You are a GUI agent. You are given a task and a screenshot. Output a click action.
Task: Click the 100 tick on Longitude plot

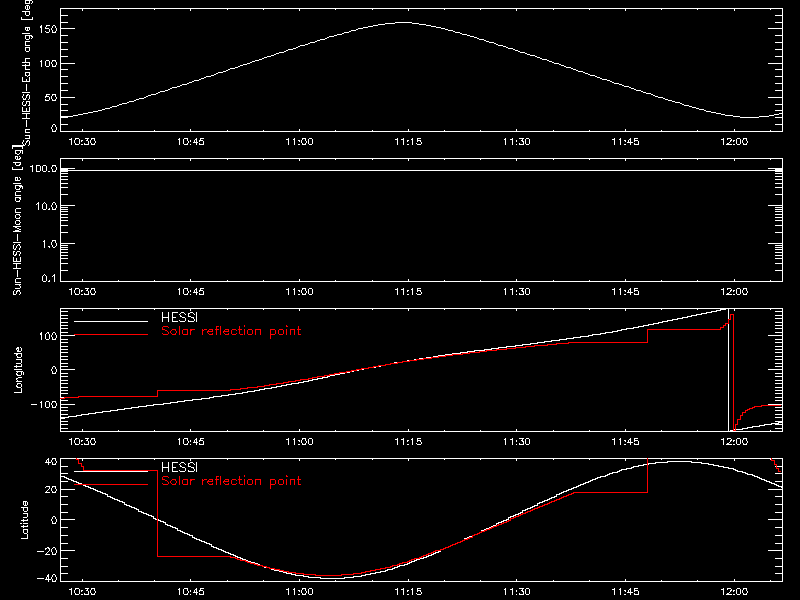coord(48,336)
